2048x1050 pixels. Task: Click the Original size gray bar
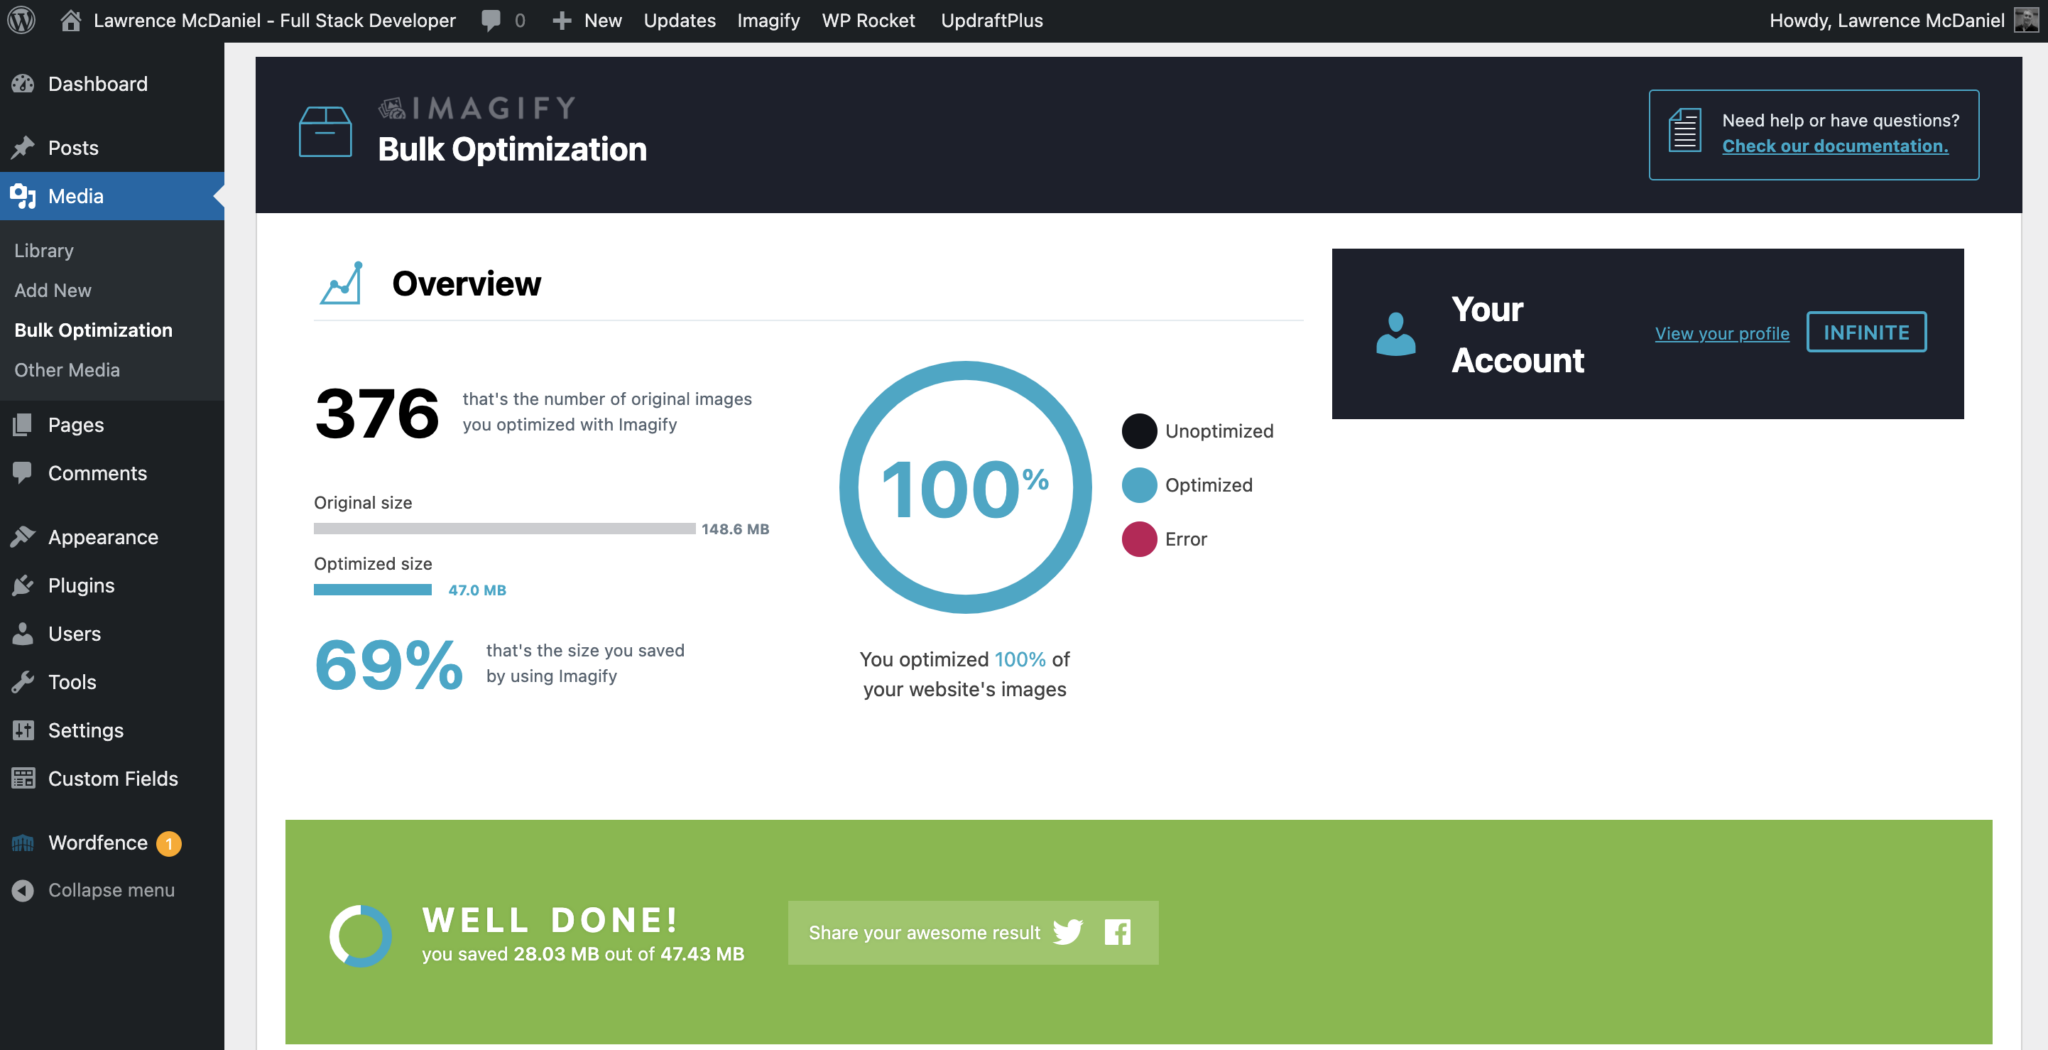coord(504,528)
